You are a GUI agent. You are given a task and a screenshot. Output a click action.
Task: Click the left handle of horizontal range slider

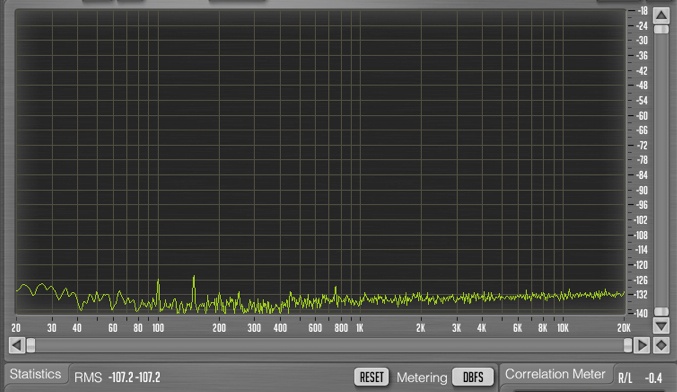31,345
